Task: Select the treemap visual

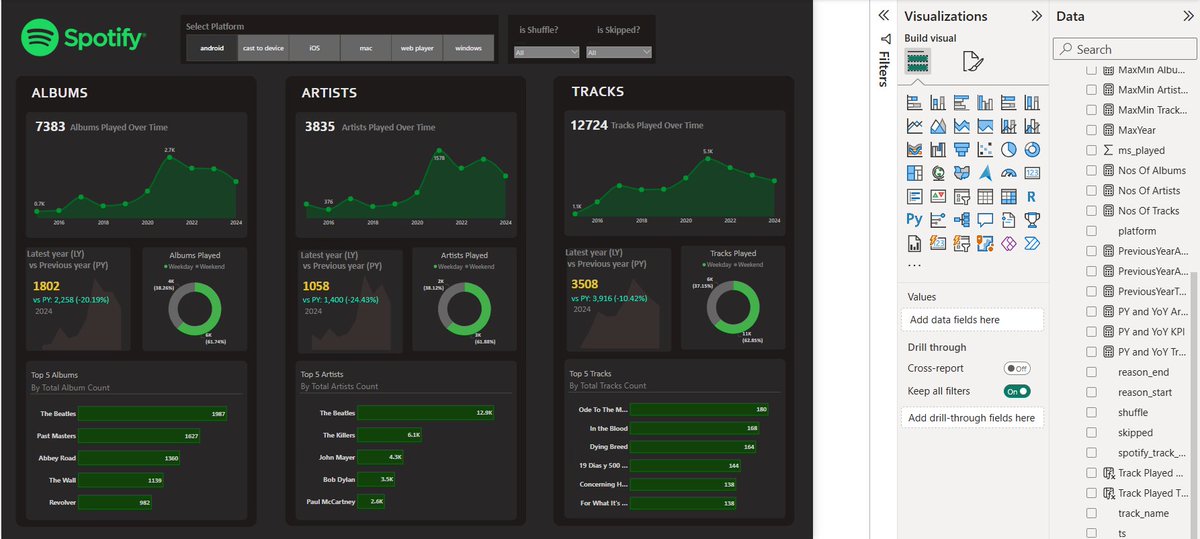Action: point(915,173)
